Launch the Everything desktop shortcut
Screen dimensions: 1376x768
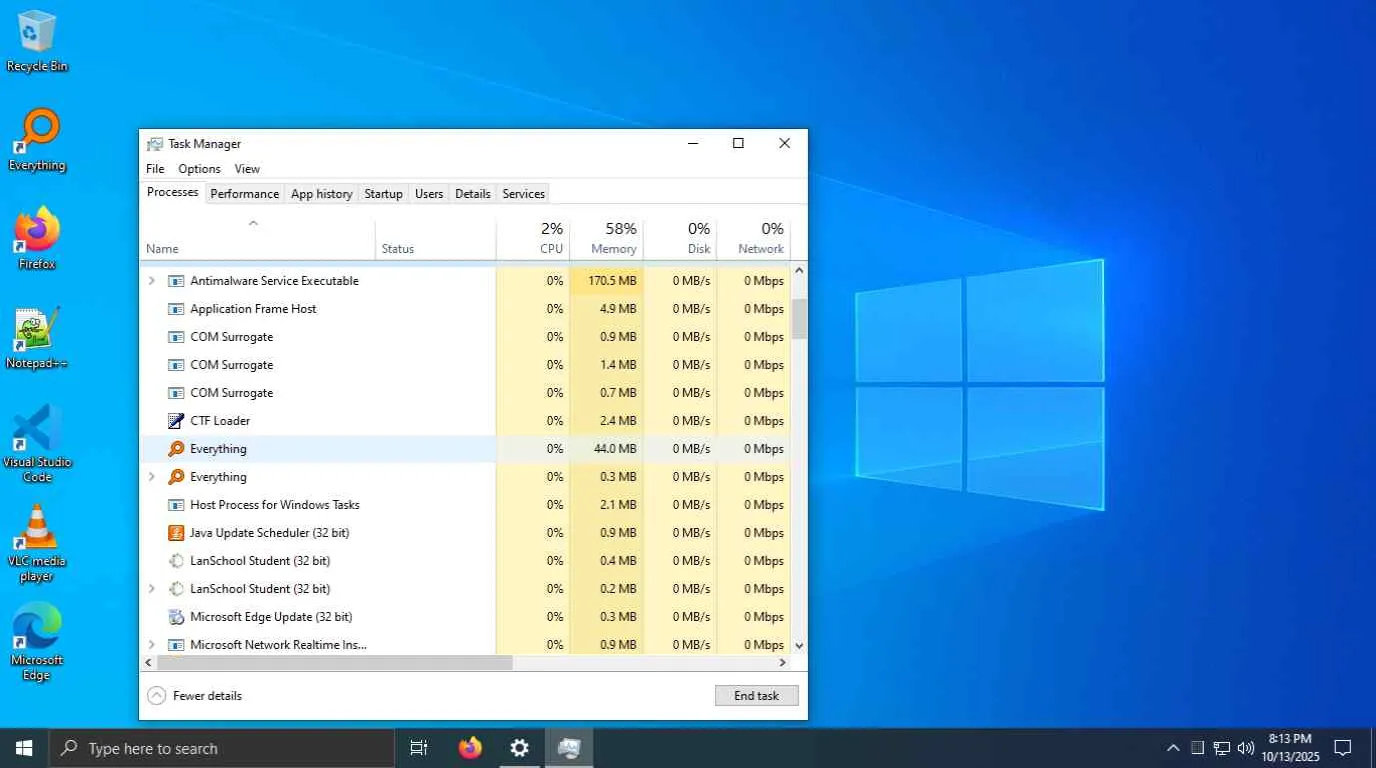coord(37,140)
